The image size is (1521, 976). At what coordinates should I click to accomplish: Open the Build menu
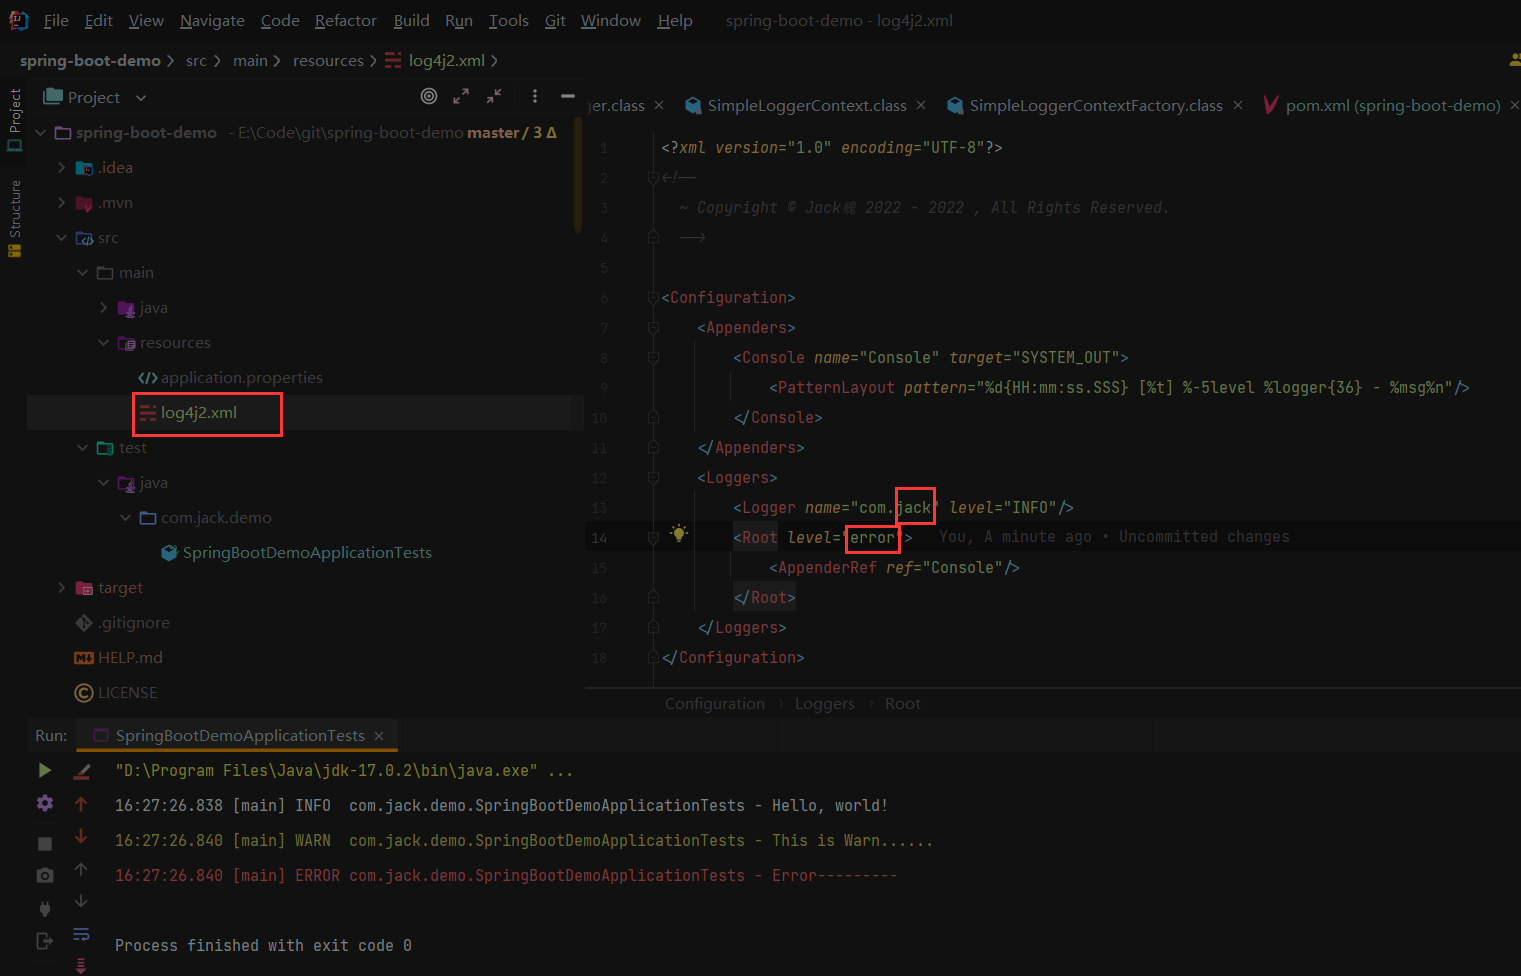tap(411, 20)
